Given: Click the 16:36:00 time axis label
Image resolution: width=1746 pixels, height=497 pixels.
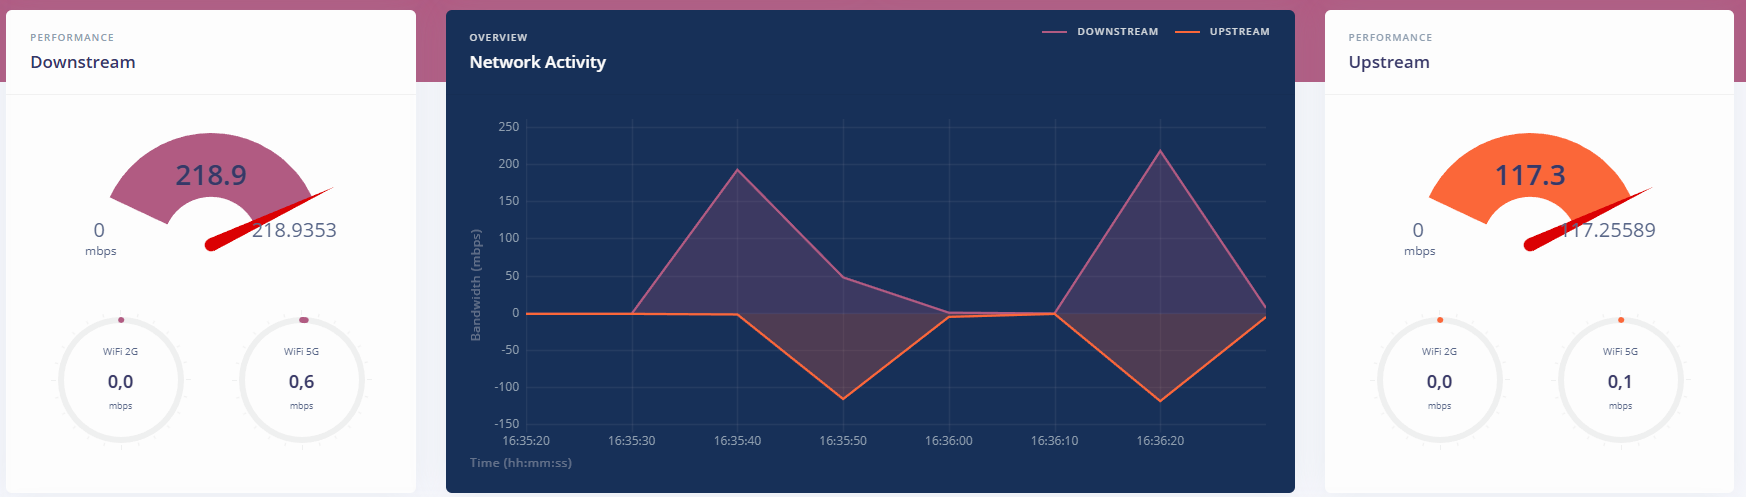Looking at the screenshot, I should point(949,441).
